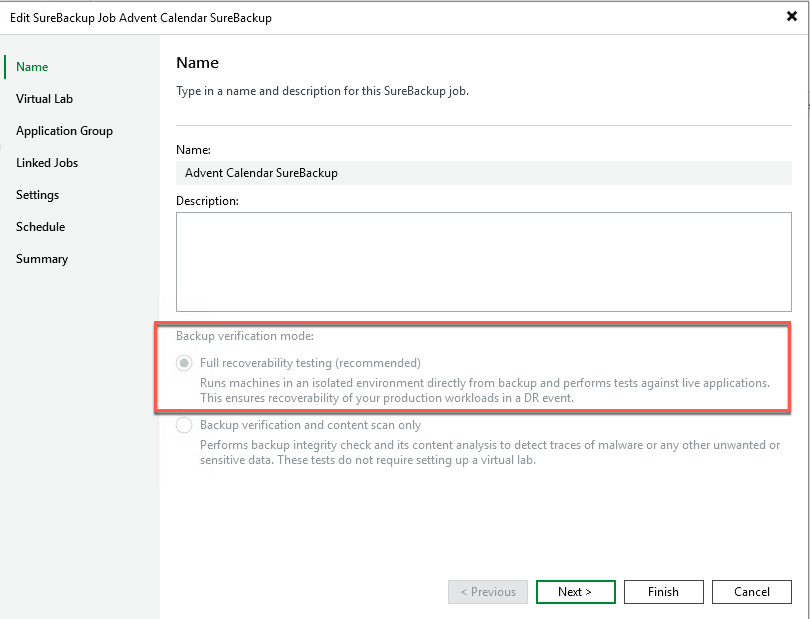Click the Name field containing Advent Calendar SureBackup
Screen dimensions: 810x619
(484, 173)
